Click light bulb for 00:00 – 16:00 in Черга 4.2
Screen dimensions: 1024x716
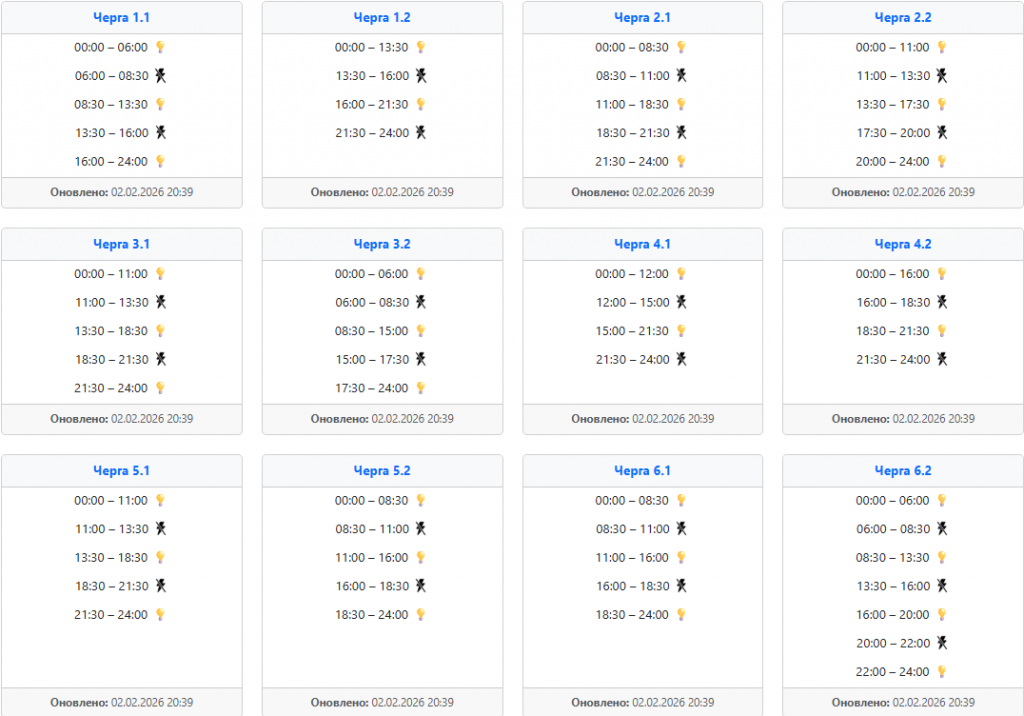(x=941, y=274)
